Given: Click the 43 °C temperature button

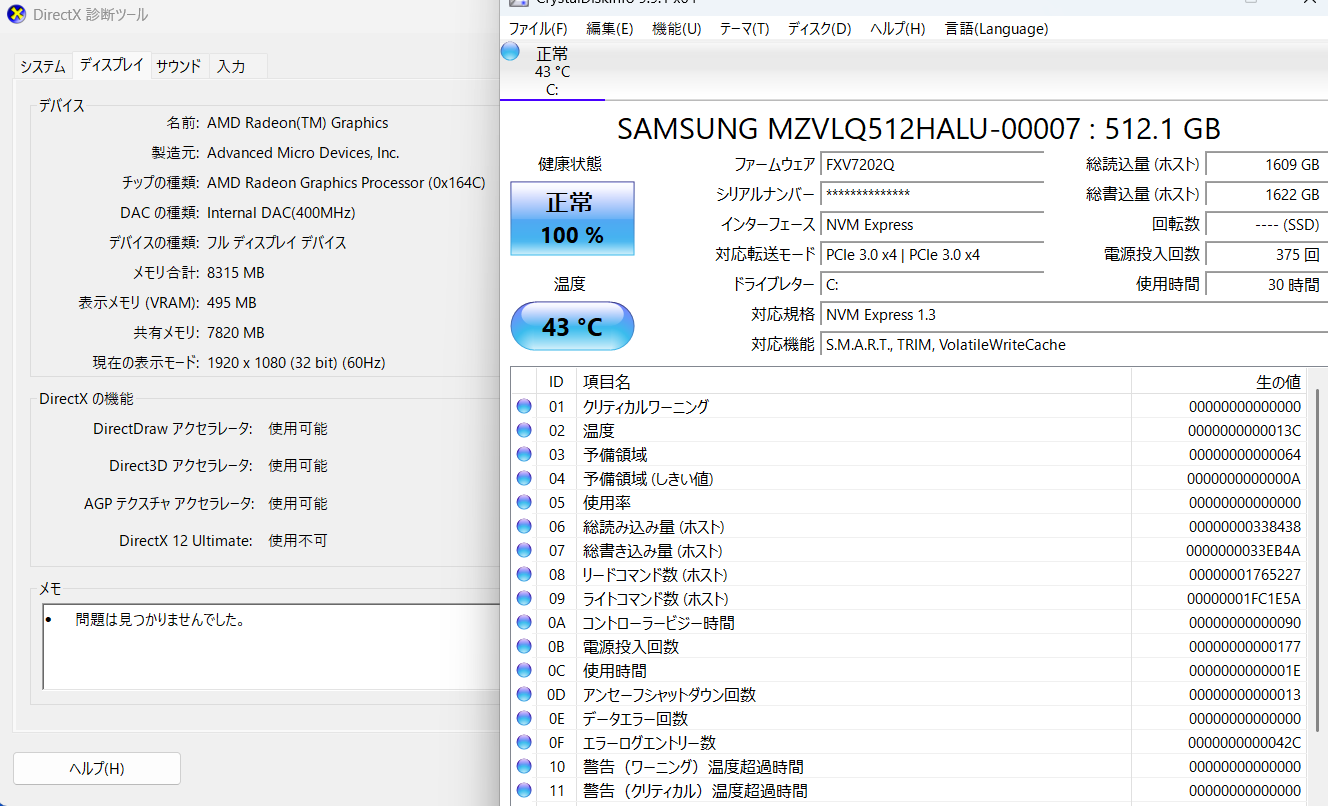Looking at the screenshot, I should coord(572,326).
